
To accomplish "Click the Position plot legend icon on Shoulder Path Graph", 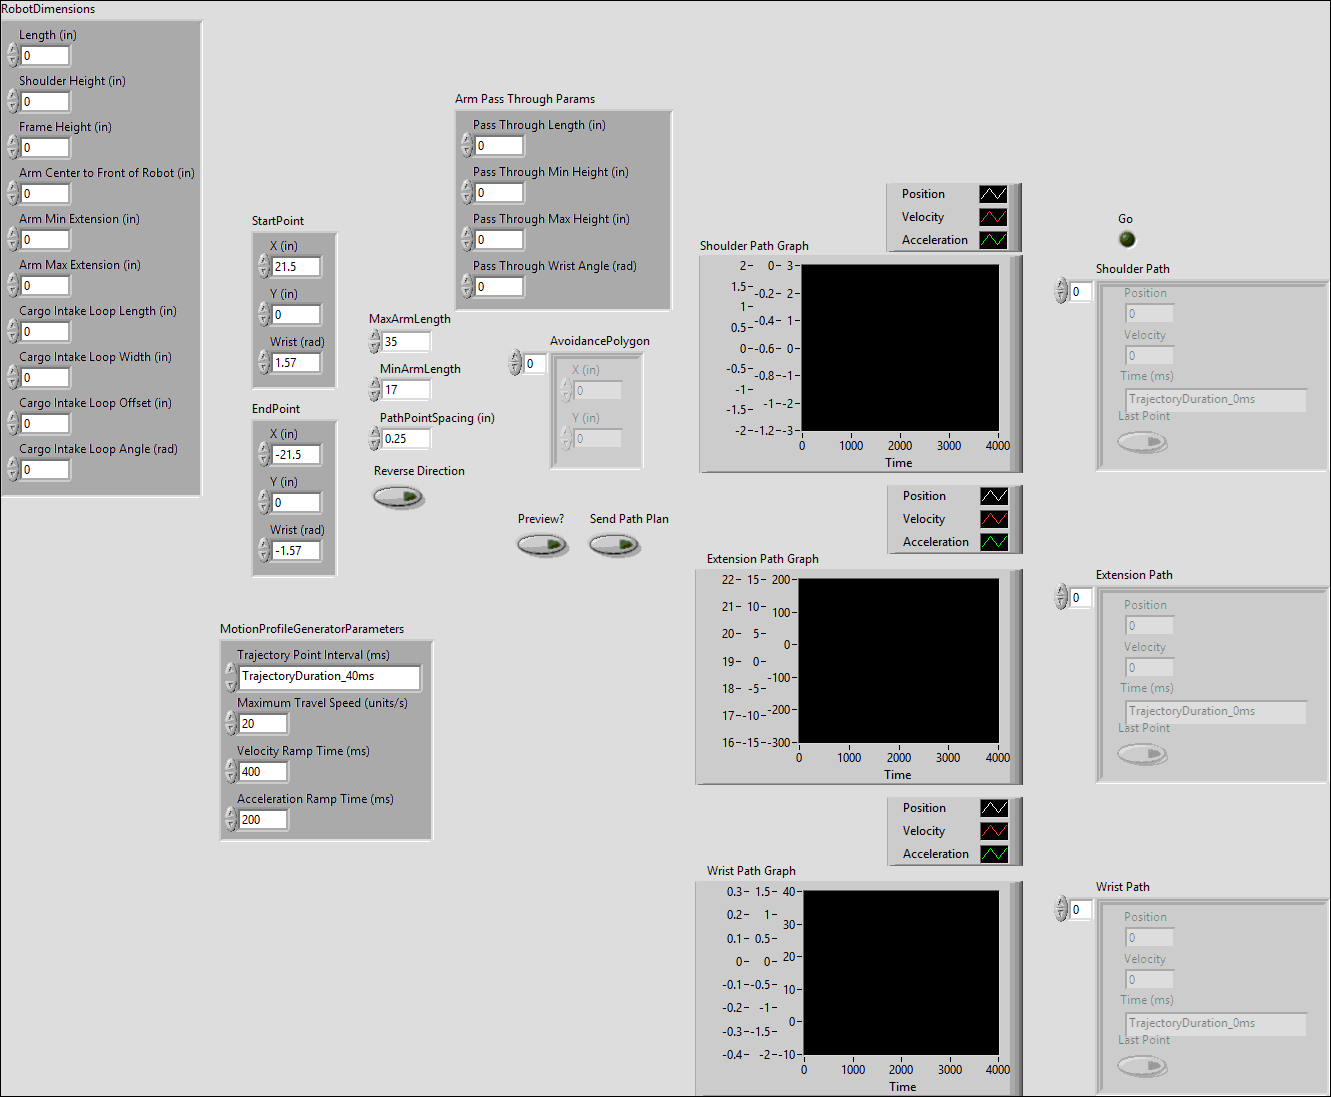I will (x=994, y=193).
